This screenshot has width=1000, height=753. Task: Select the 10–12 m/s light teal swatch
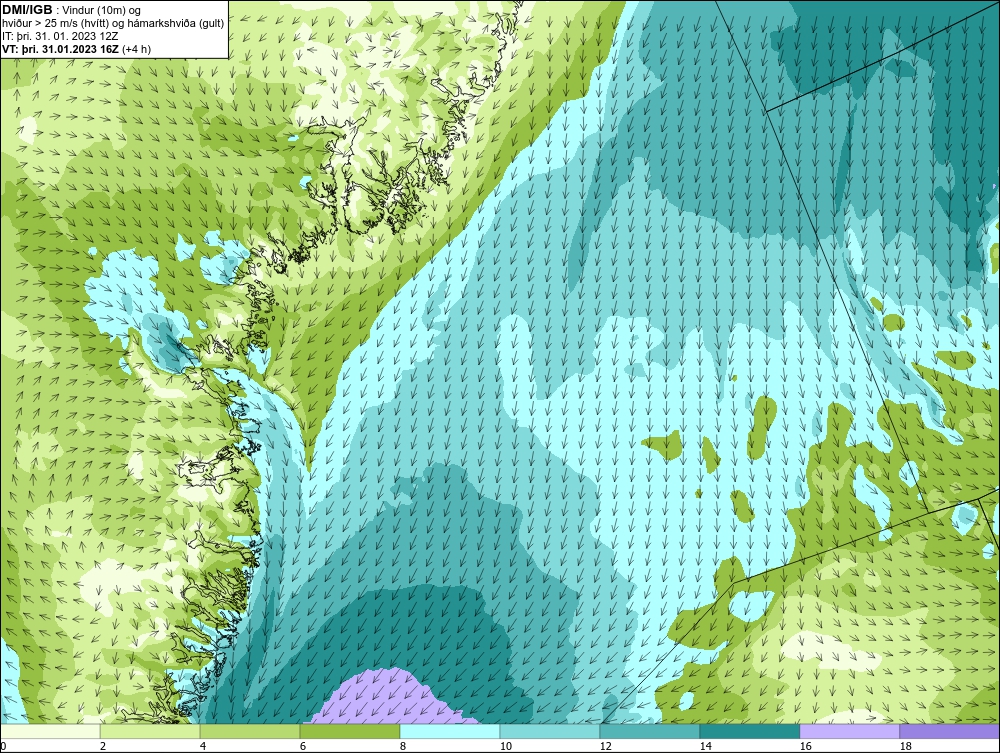tap(550, 731)
